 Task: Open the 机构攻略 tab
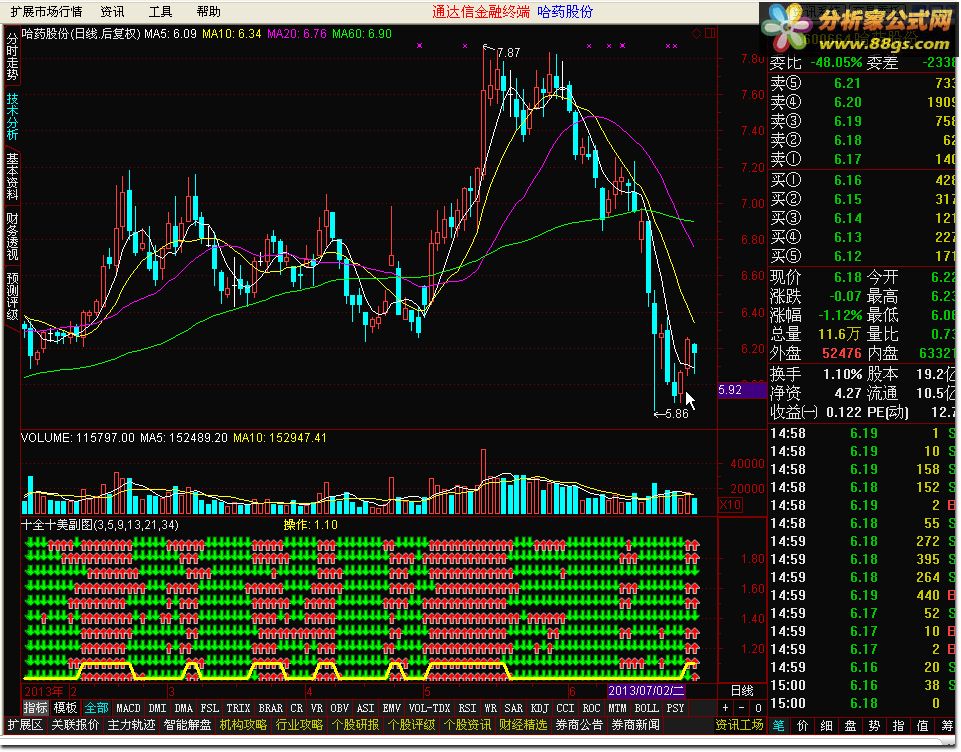pos(243,725)
